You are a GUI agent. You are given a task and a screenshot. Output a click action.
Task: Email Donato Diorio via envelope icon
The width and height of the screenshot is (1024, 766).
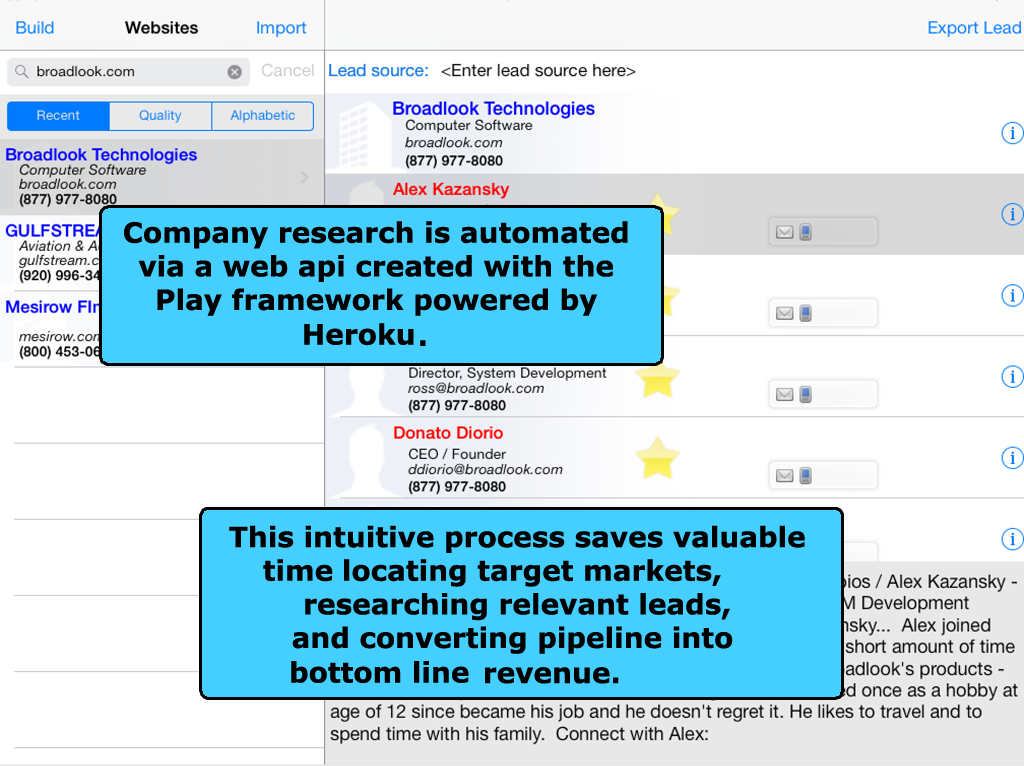point(784,475)
